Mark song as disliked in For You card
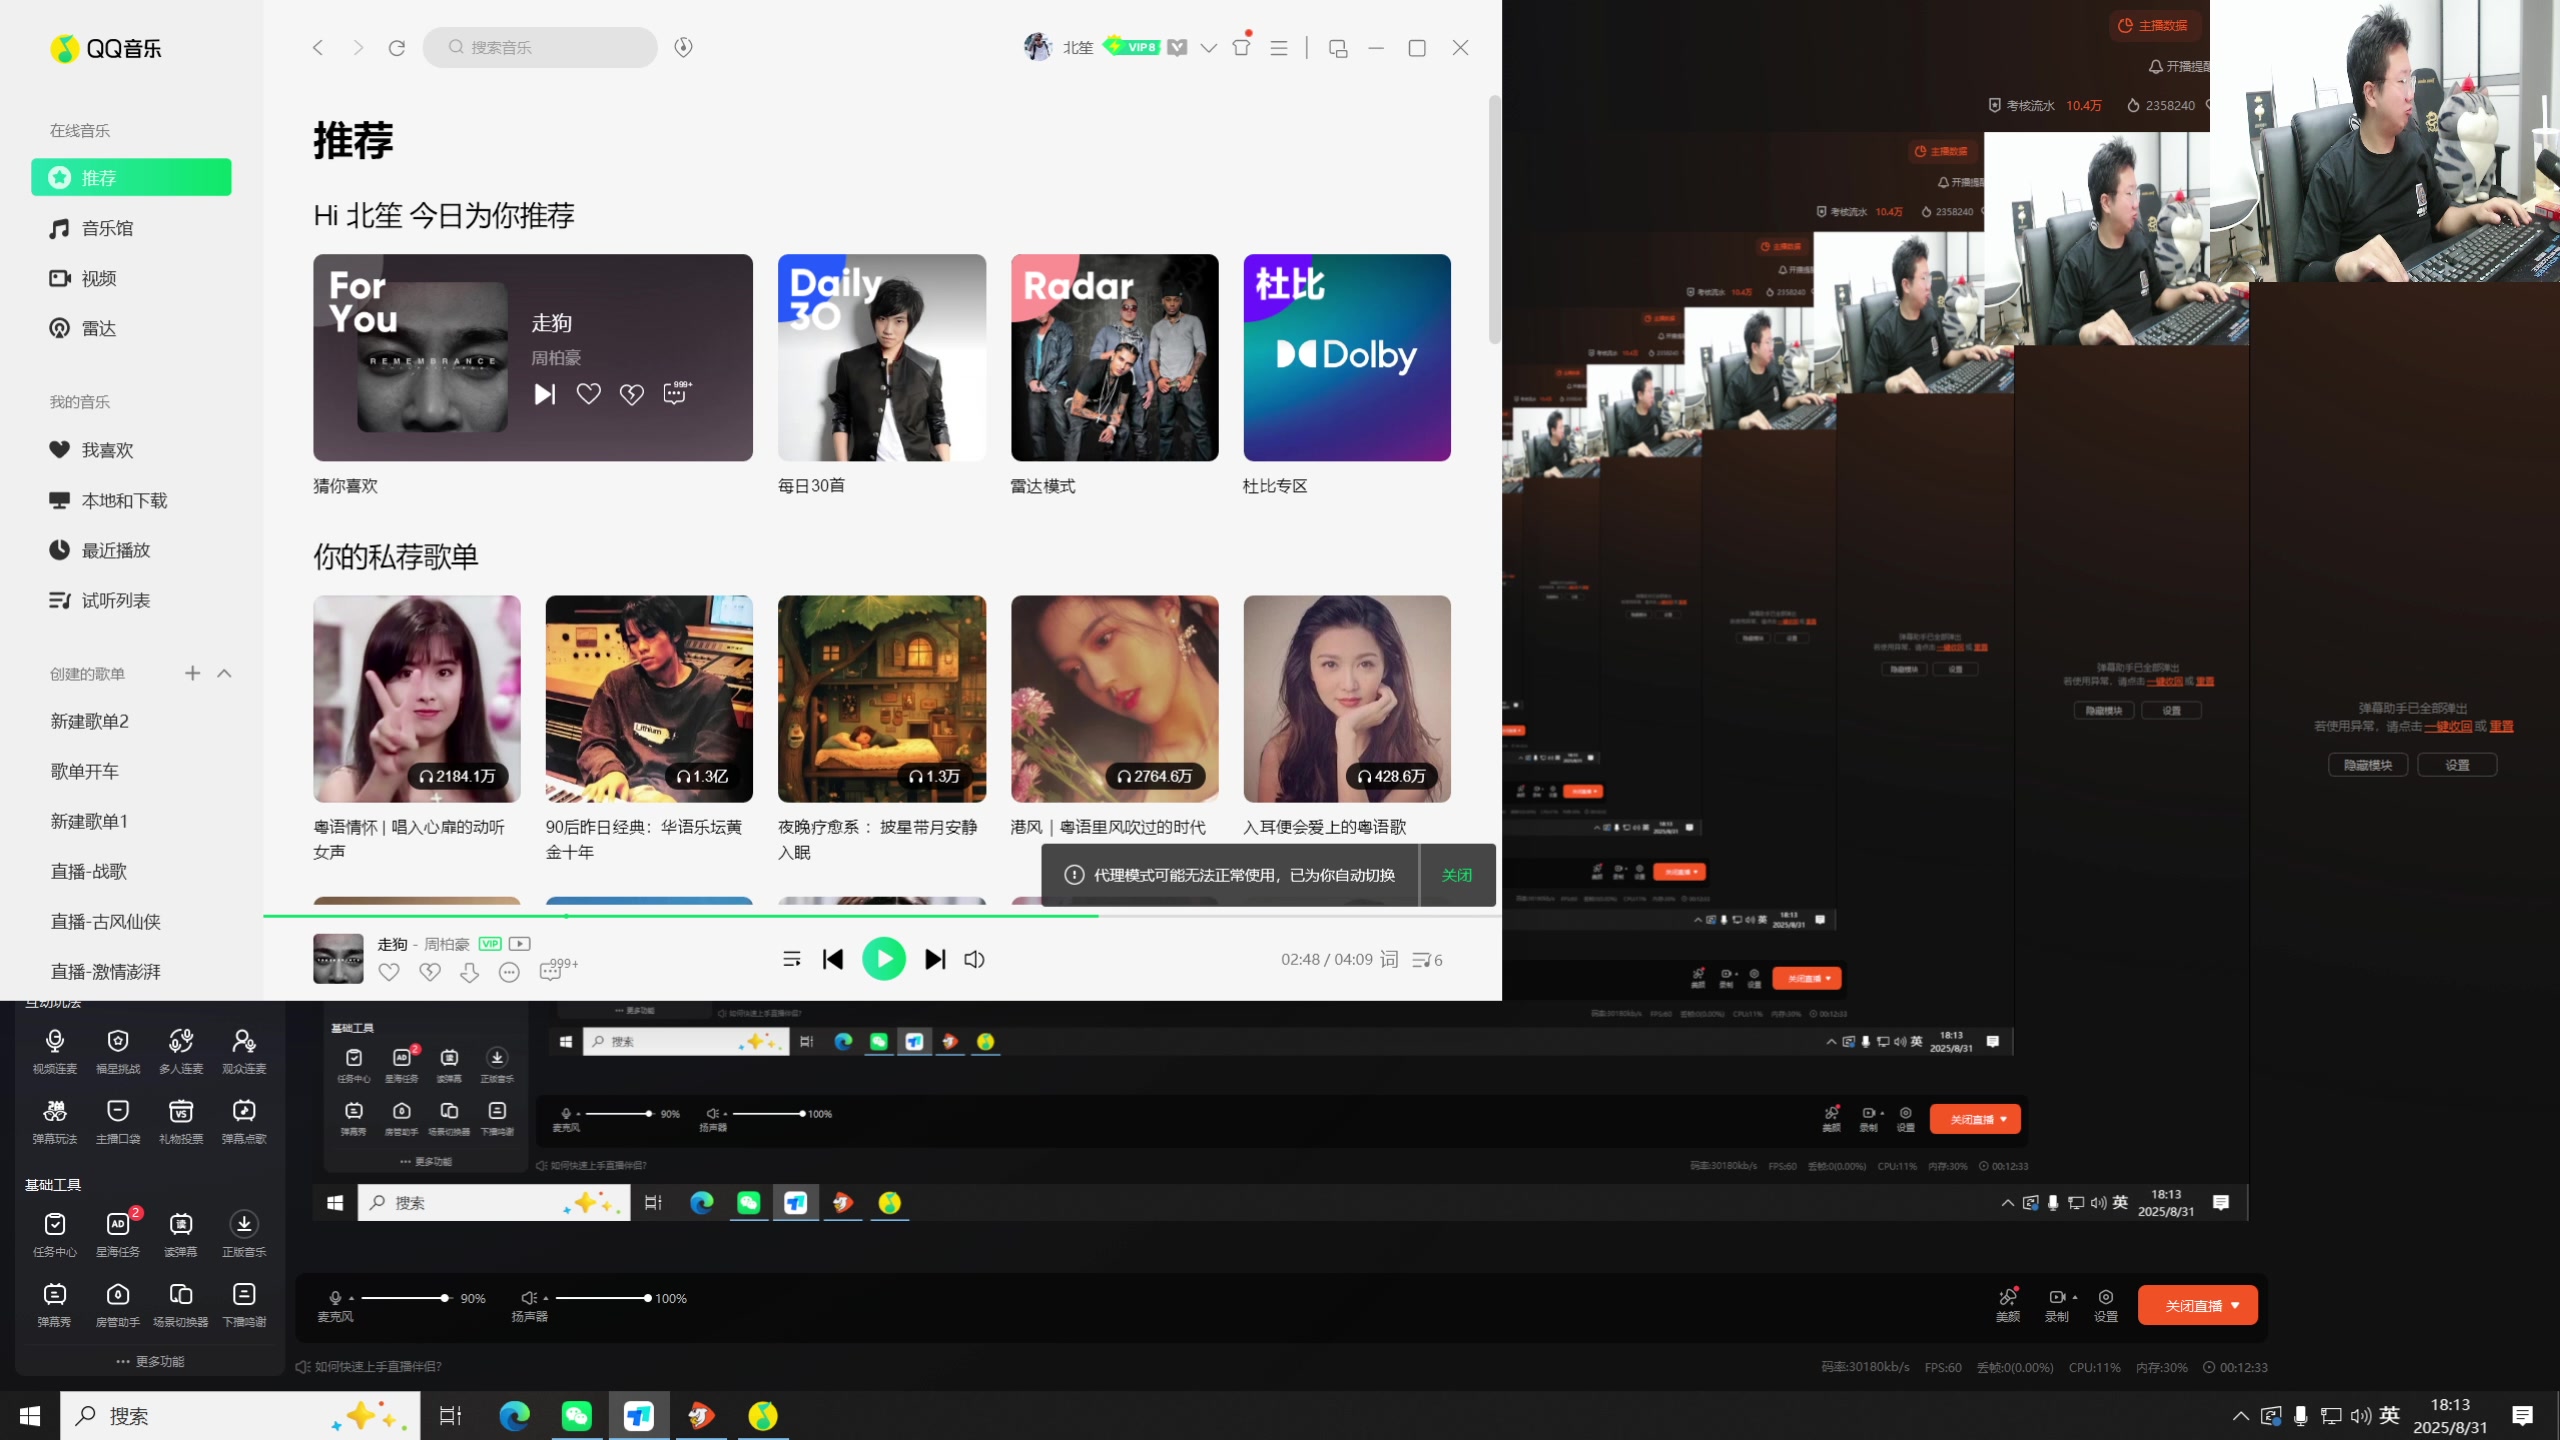 (632, 394)
